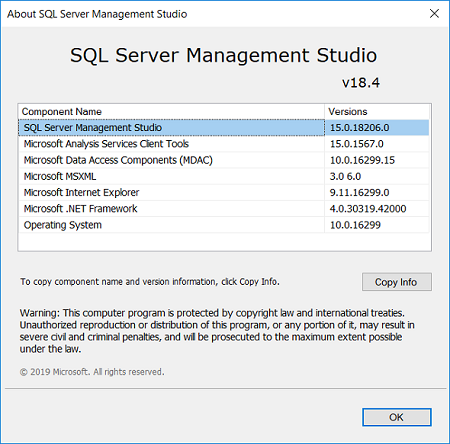Click the 2019 Microsoft copyright notice
Image resolution: width=450 pixels, height=444 pixels.
coord(92,372)
